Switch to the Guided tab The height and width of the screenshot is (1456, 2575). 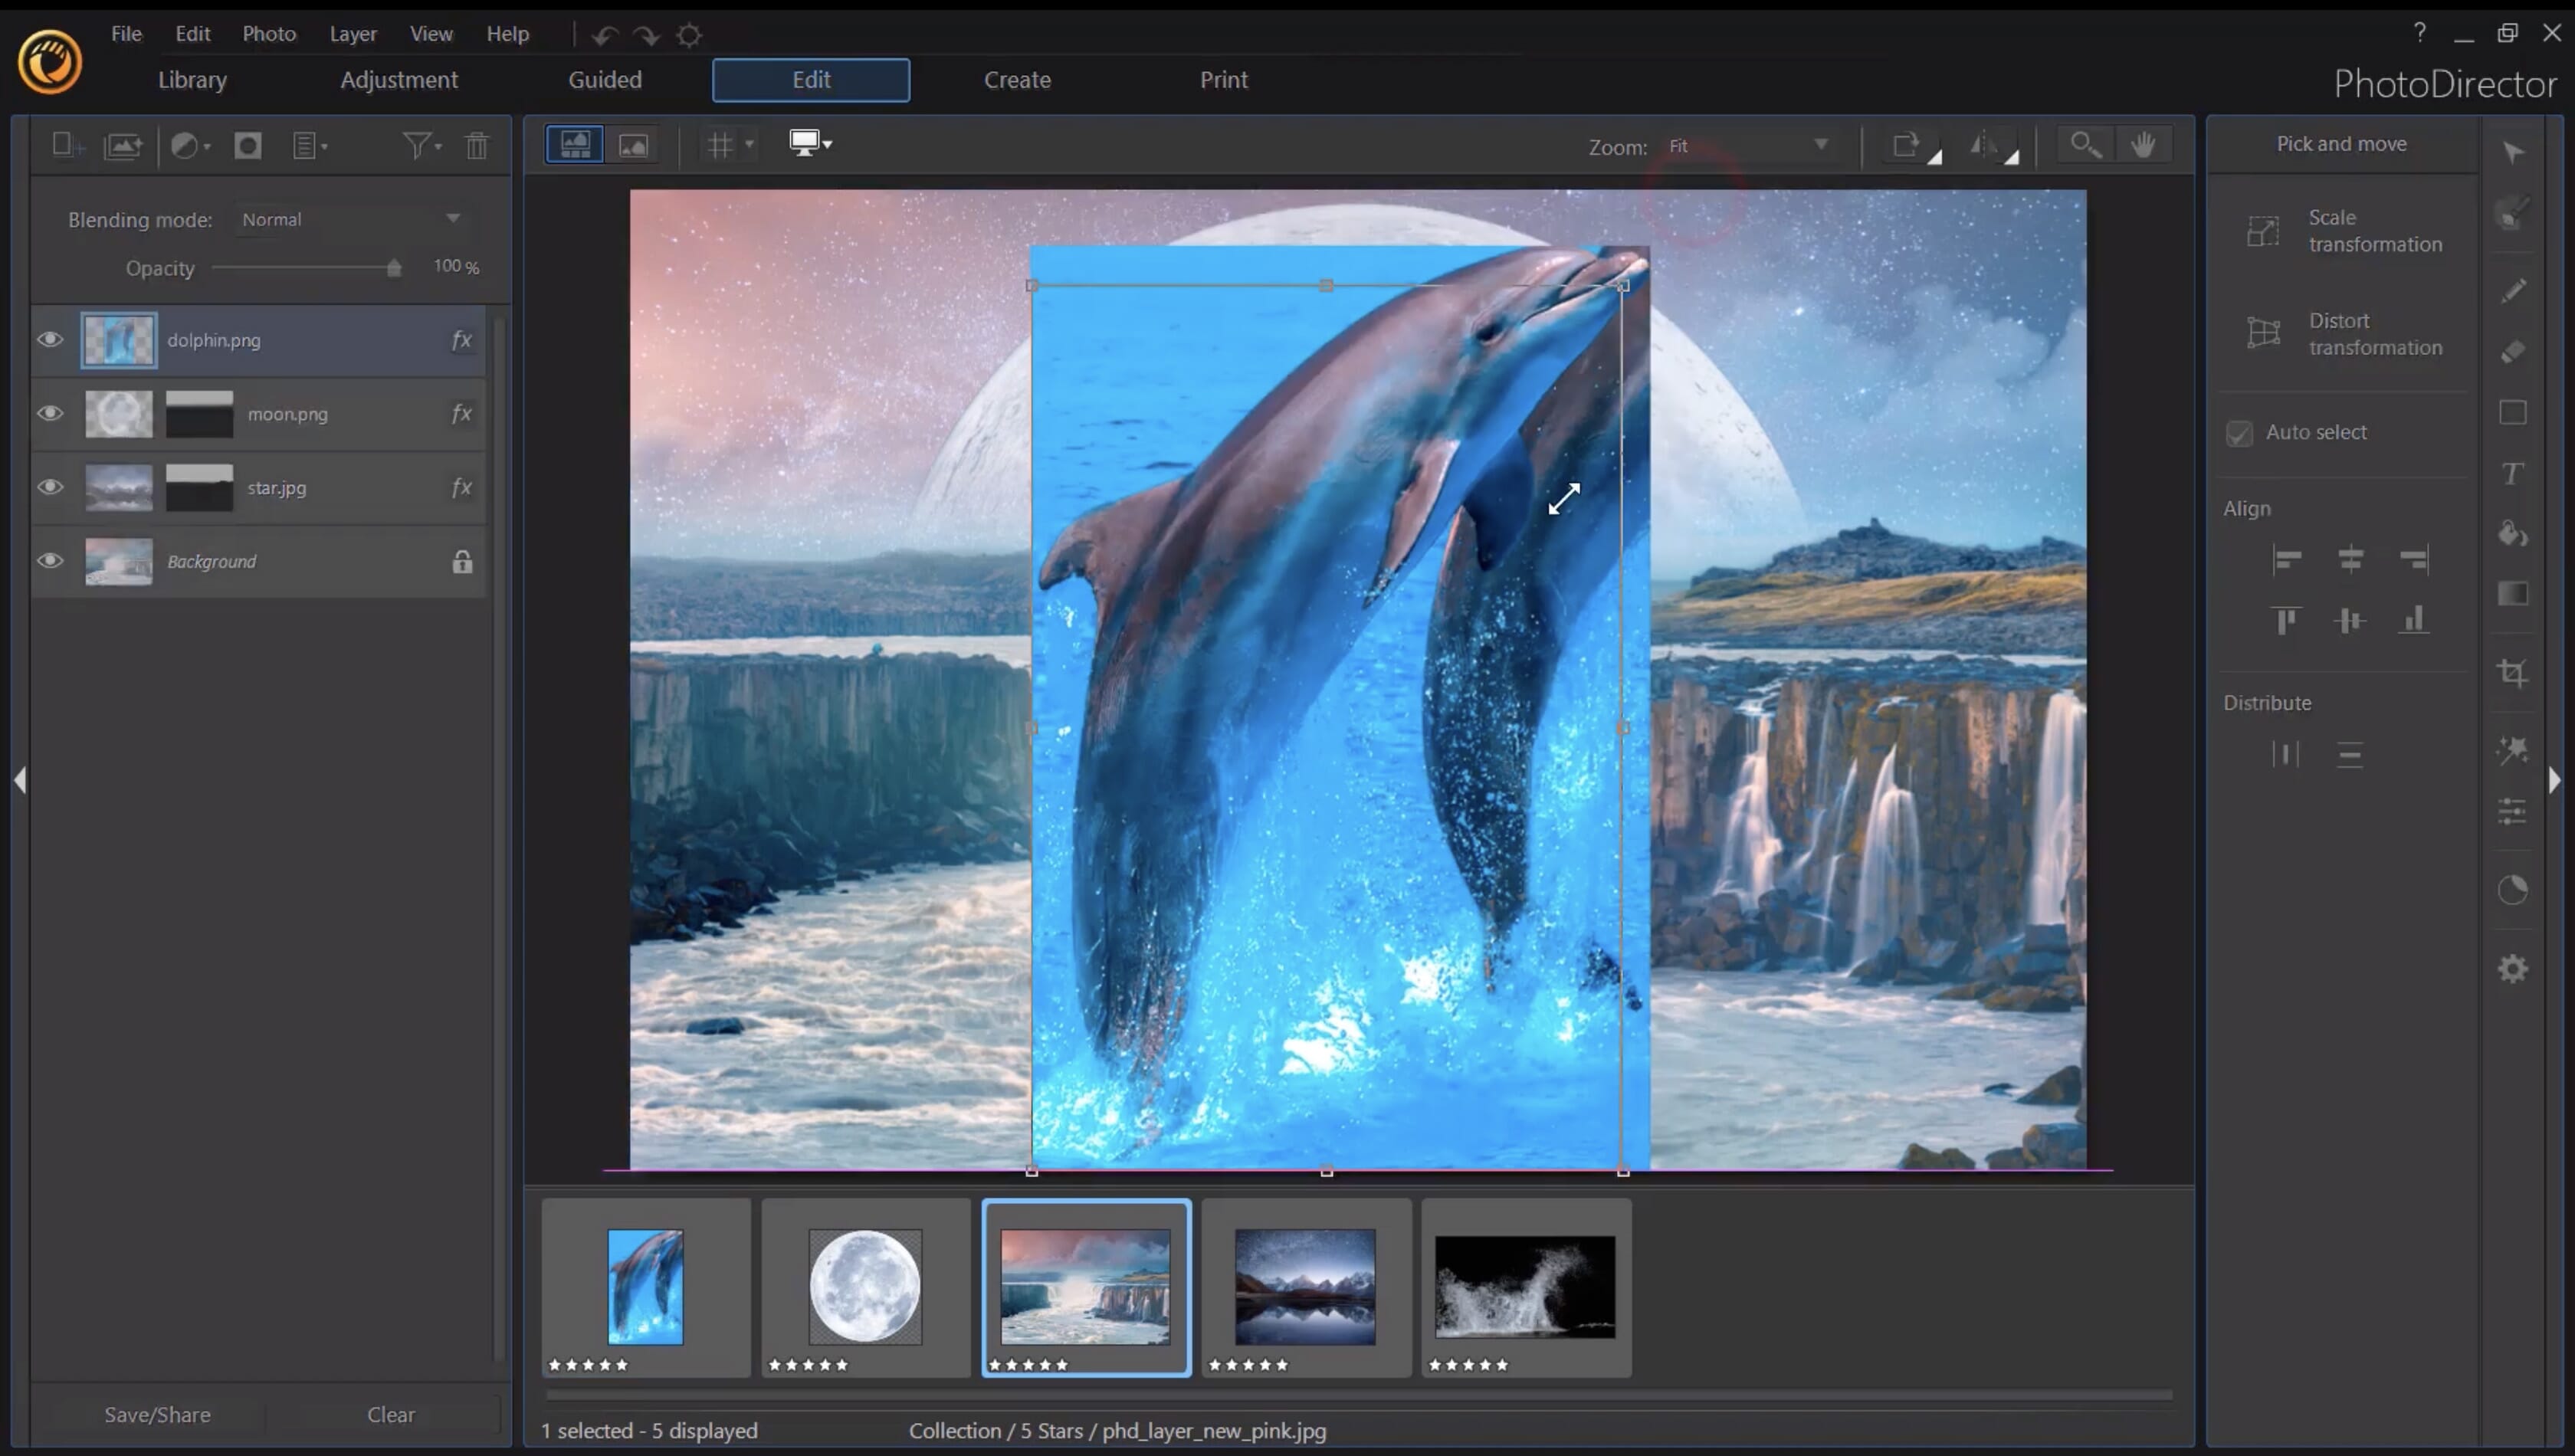pyautogui.click(x=603, y=78)
